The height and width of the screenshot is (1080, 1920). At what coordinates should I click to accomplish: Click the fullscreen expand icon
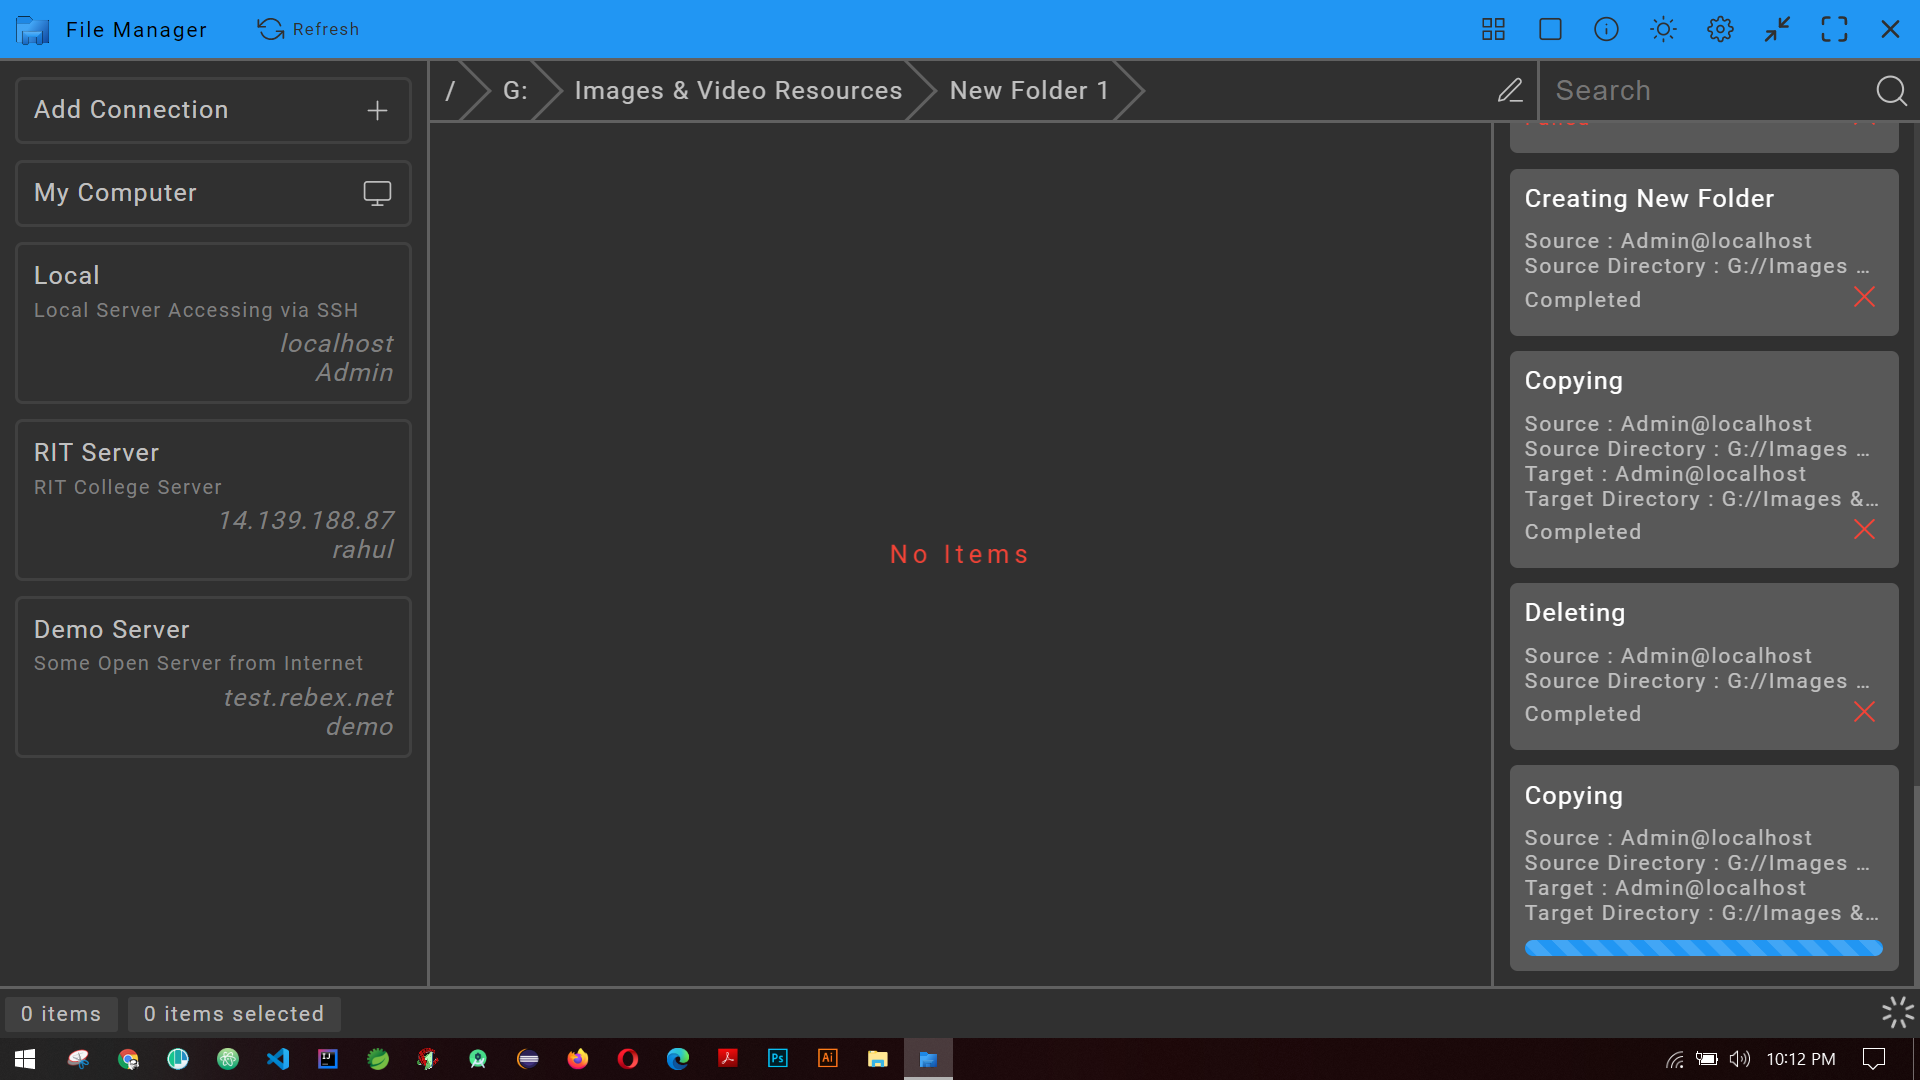click(x=1834, y=29)
